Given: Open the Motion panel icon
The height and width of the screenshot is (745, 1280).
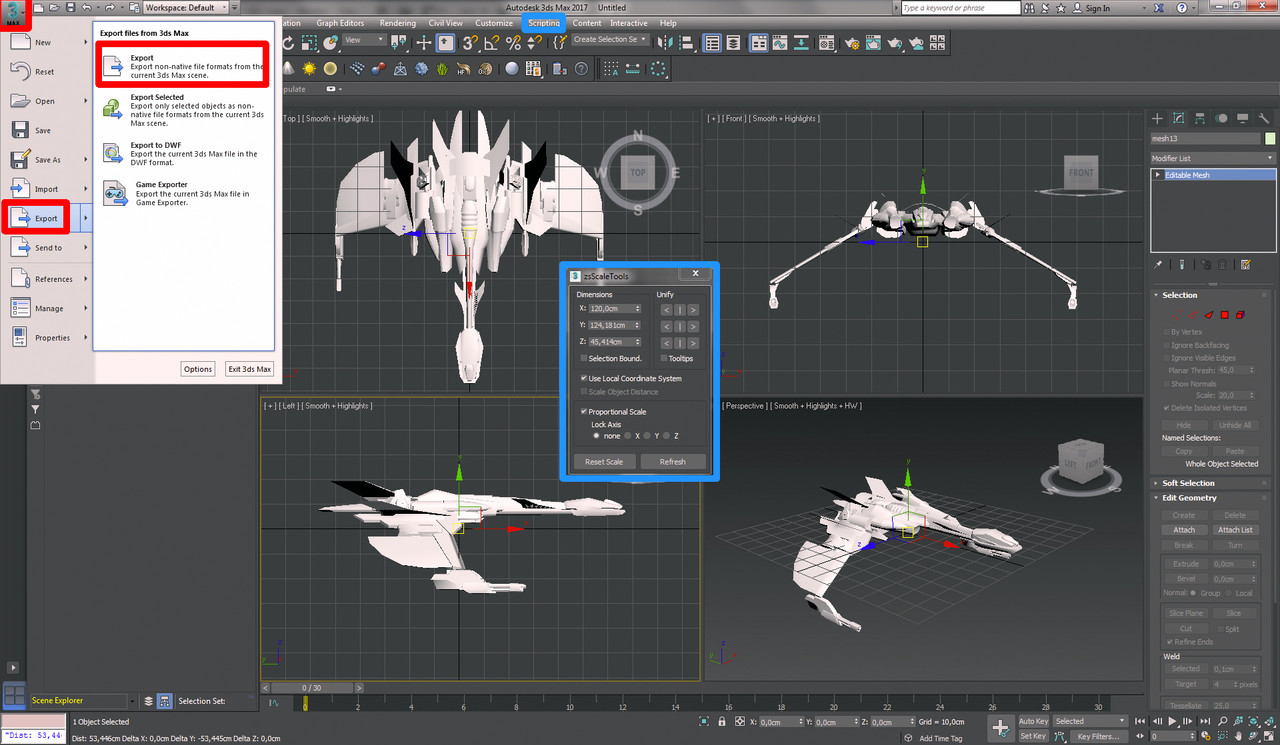Looking at the screenshot, I should pos(1221,118).
